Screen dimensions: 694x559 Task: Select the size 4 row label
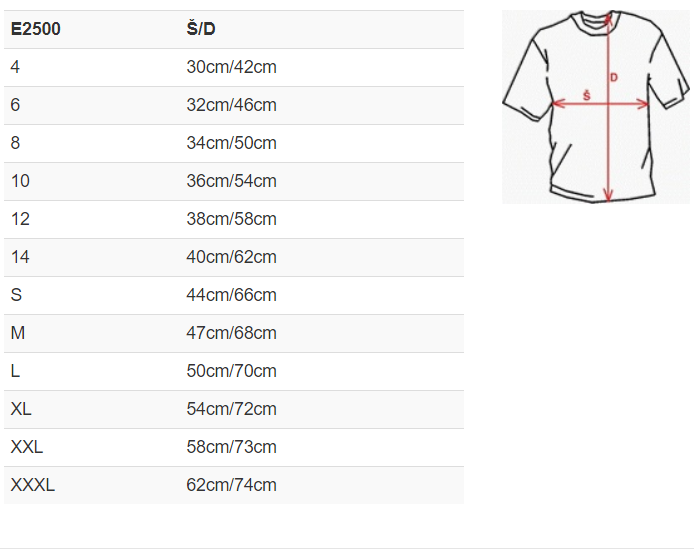(16, 67)
